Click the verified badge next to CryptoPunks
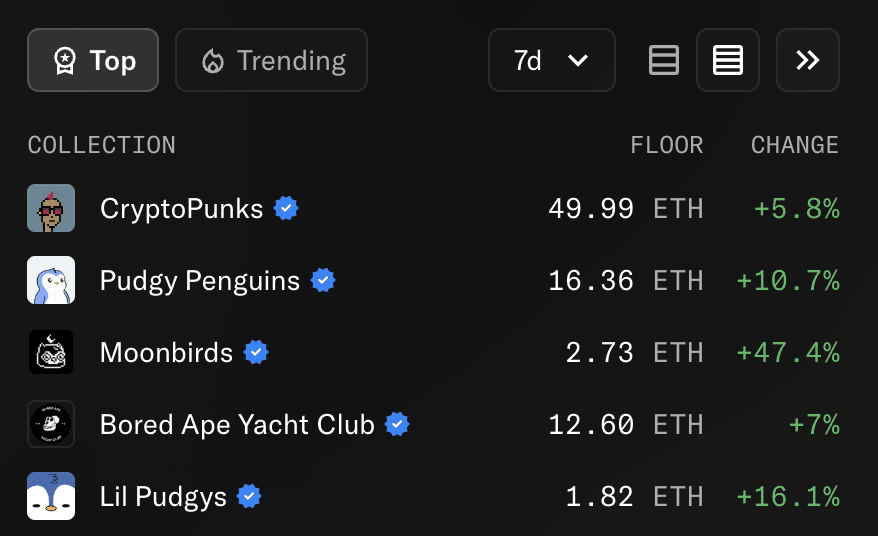 click(286, 208)
